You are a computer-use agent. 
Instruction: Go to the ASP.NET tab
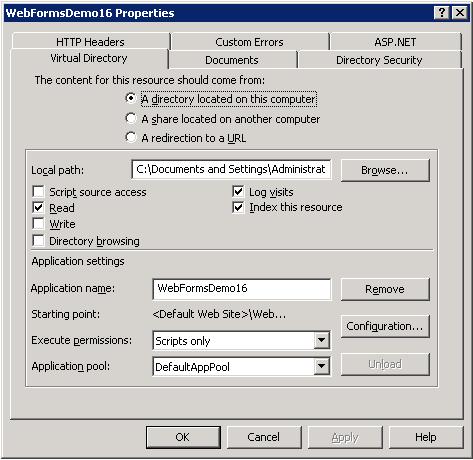395,42
